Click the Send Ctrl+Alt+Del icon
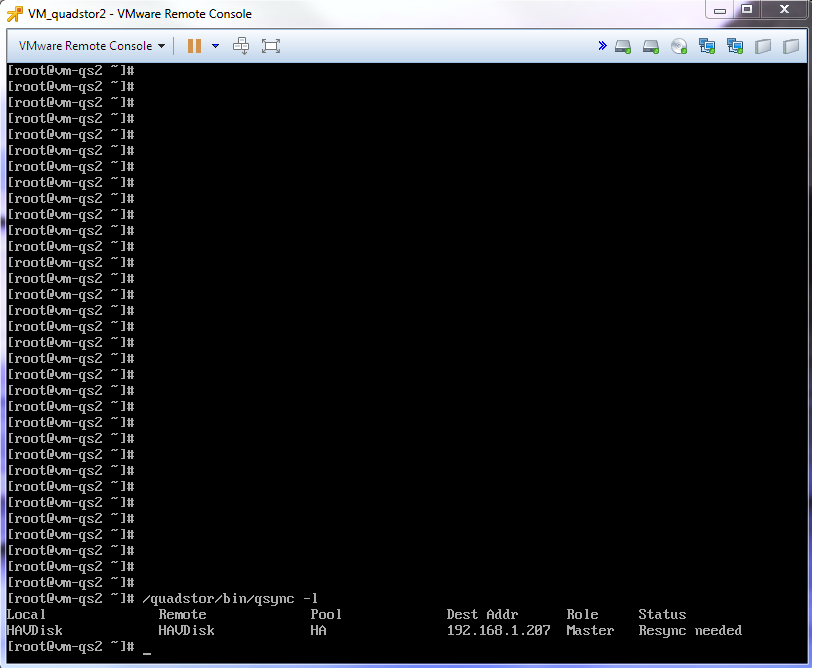Screen dimensions: 813x668 coord(241,46)
